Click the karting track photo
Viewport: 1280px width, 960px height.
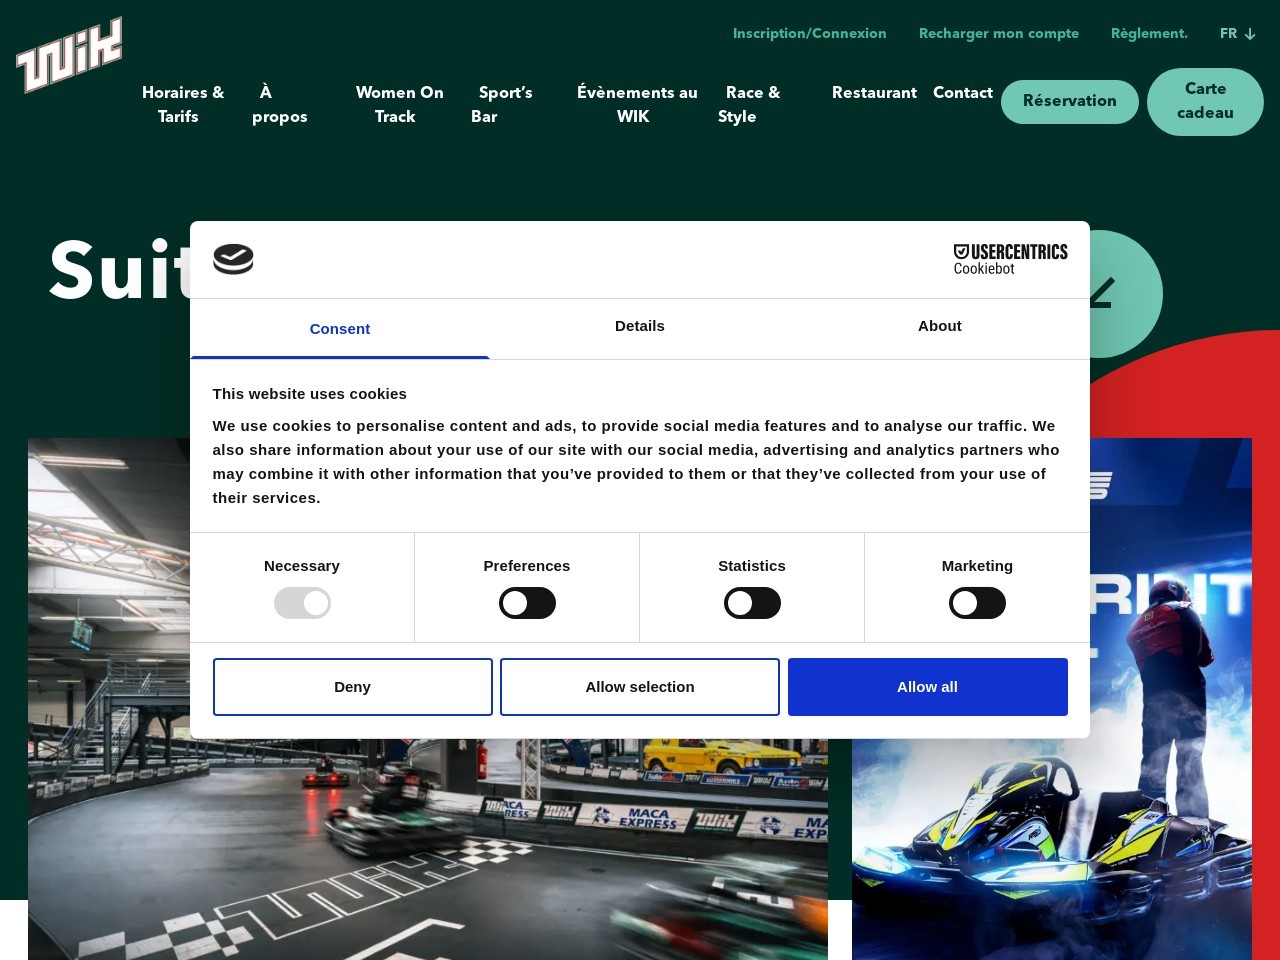pyautogui.click(x=428, y=849)
